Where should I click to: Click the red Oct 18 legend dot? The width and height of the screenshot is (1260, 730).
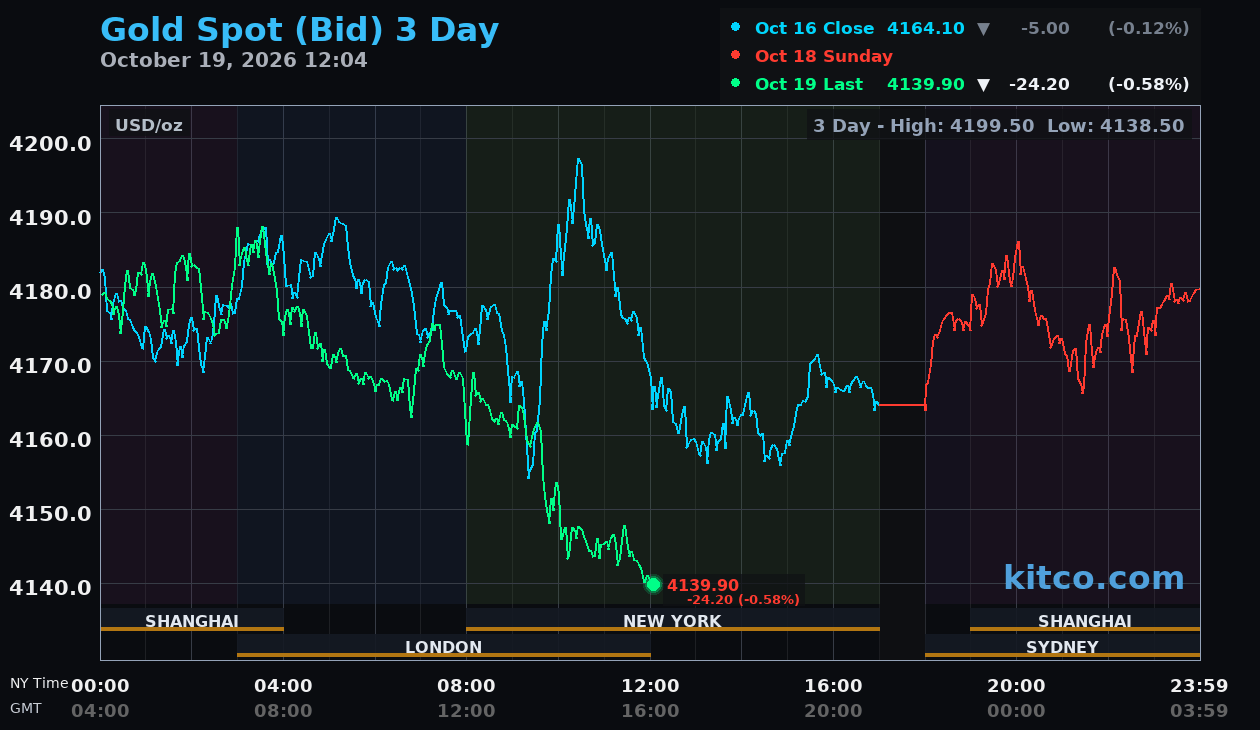click(x=736, y=56)
